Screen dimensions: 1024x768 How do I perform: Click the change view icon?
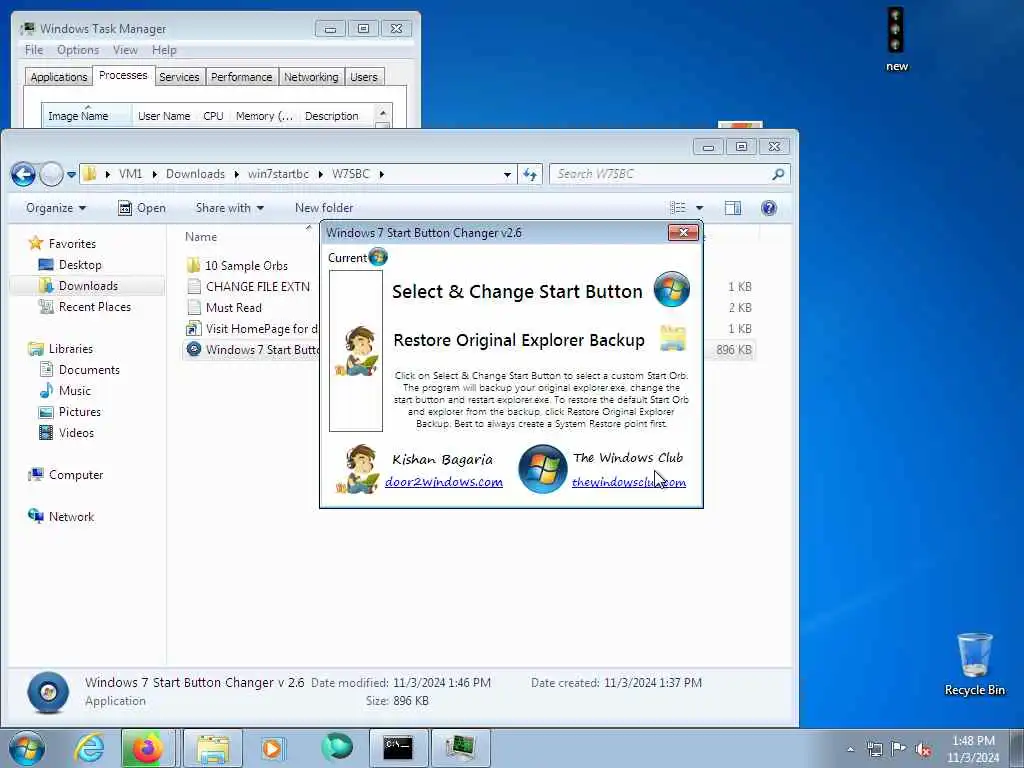[x=678, y=208]
